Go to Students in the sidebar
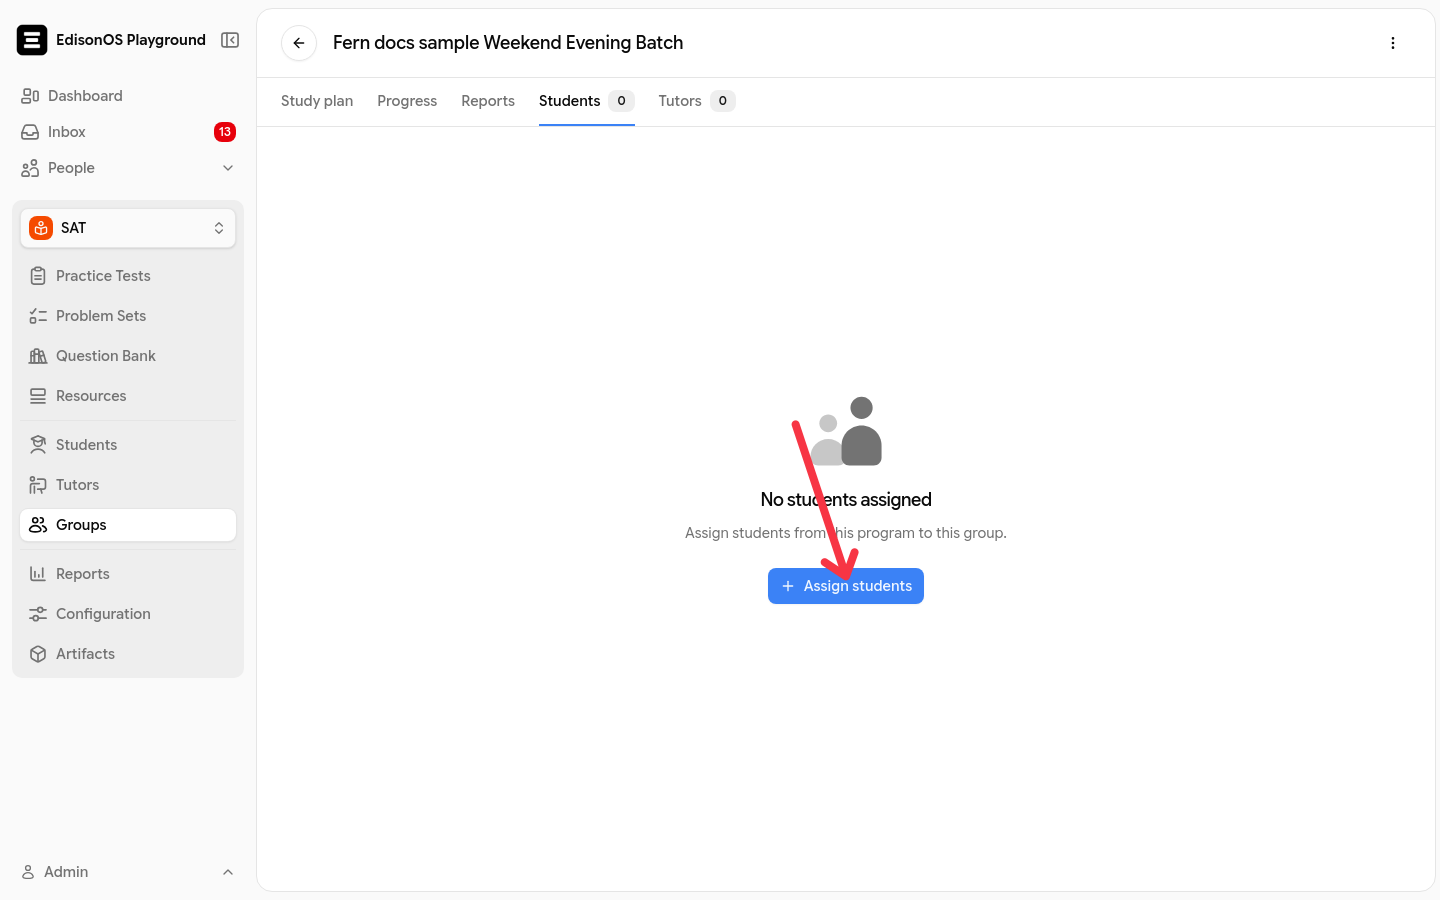1440x900 pixels. coord(128,445)
